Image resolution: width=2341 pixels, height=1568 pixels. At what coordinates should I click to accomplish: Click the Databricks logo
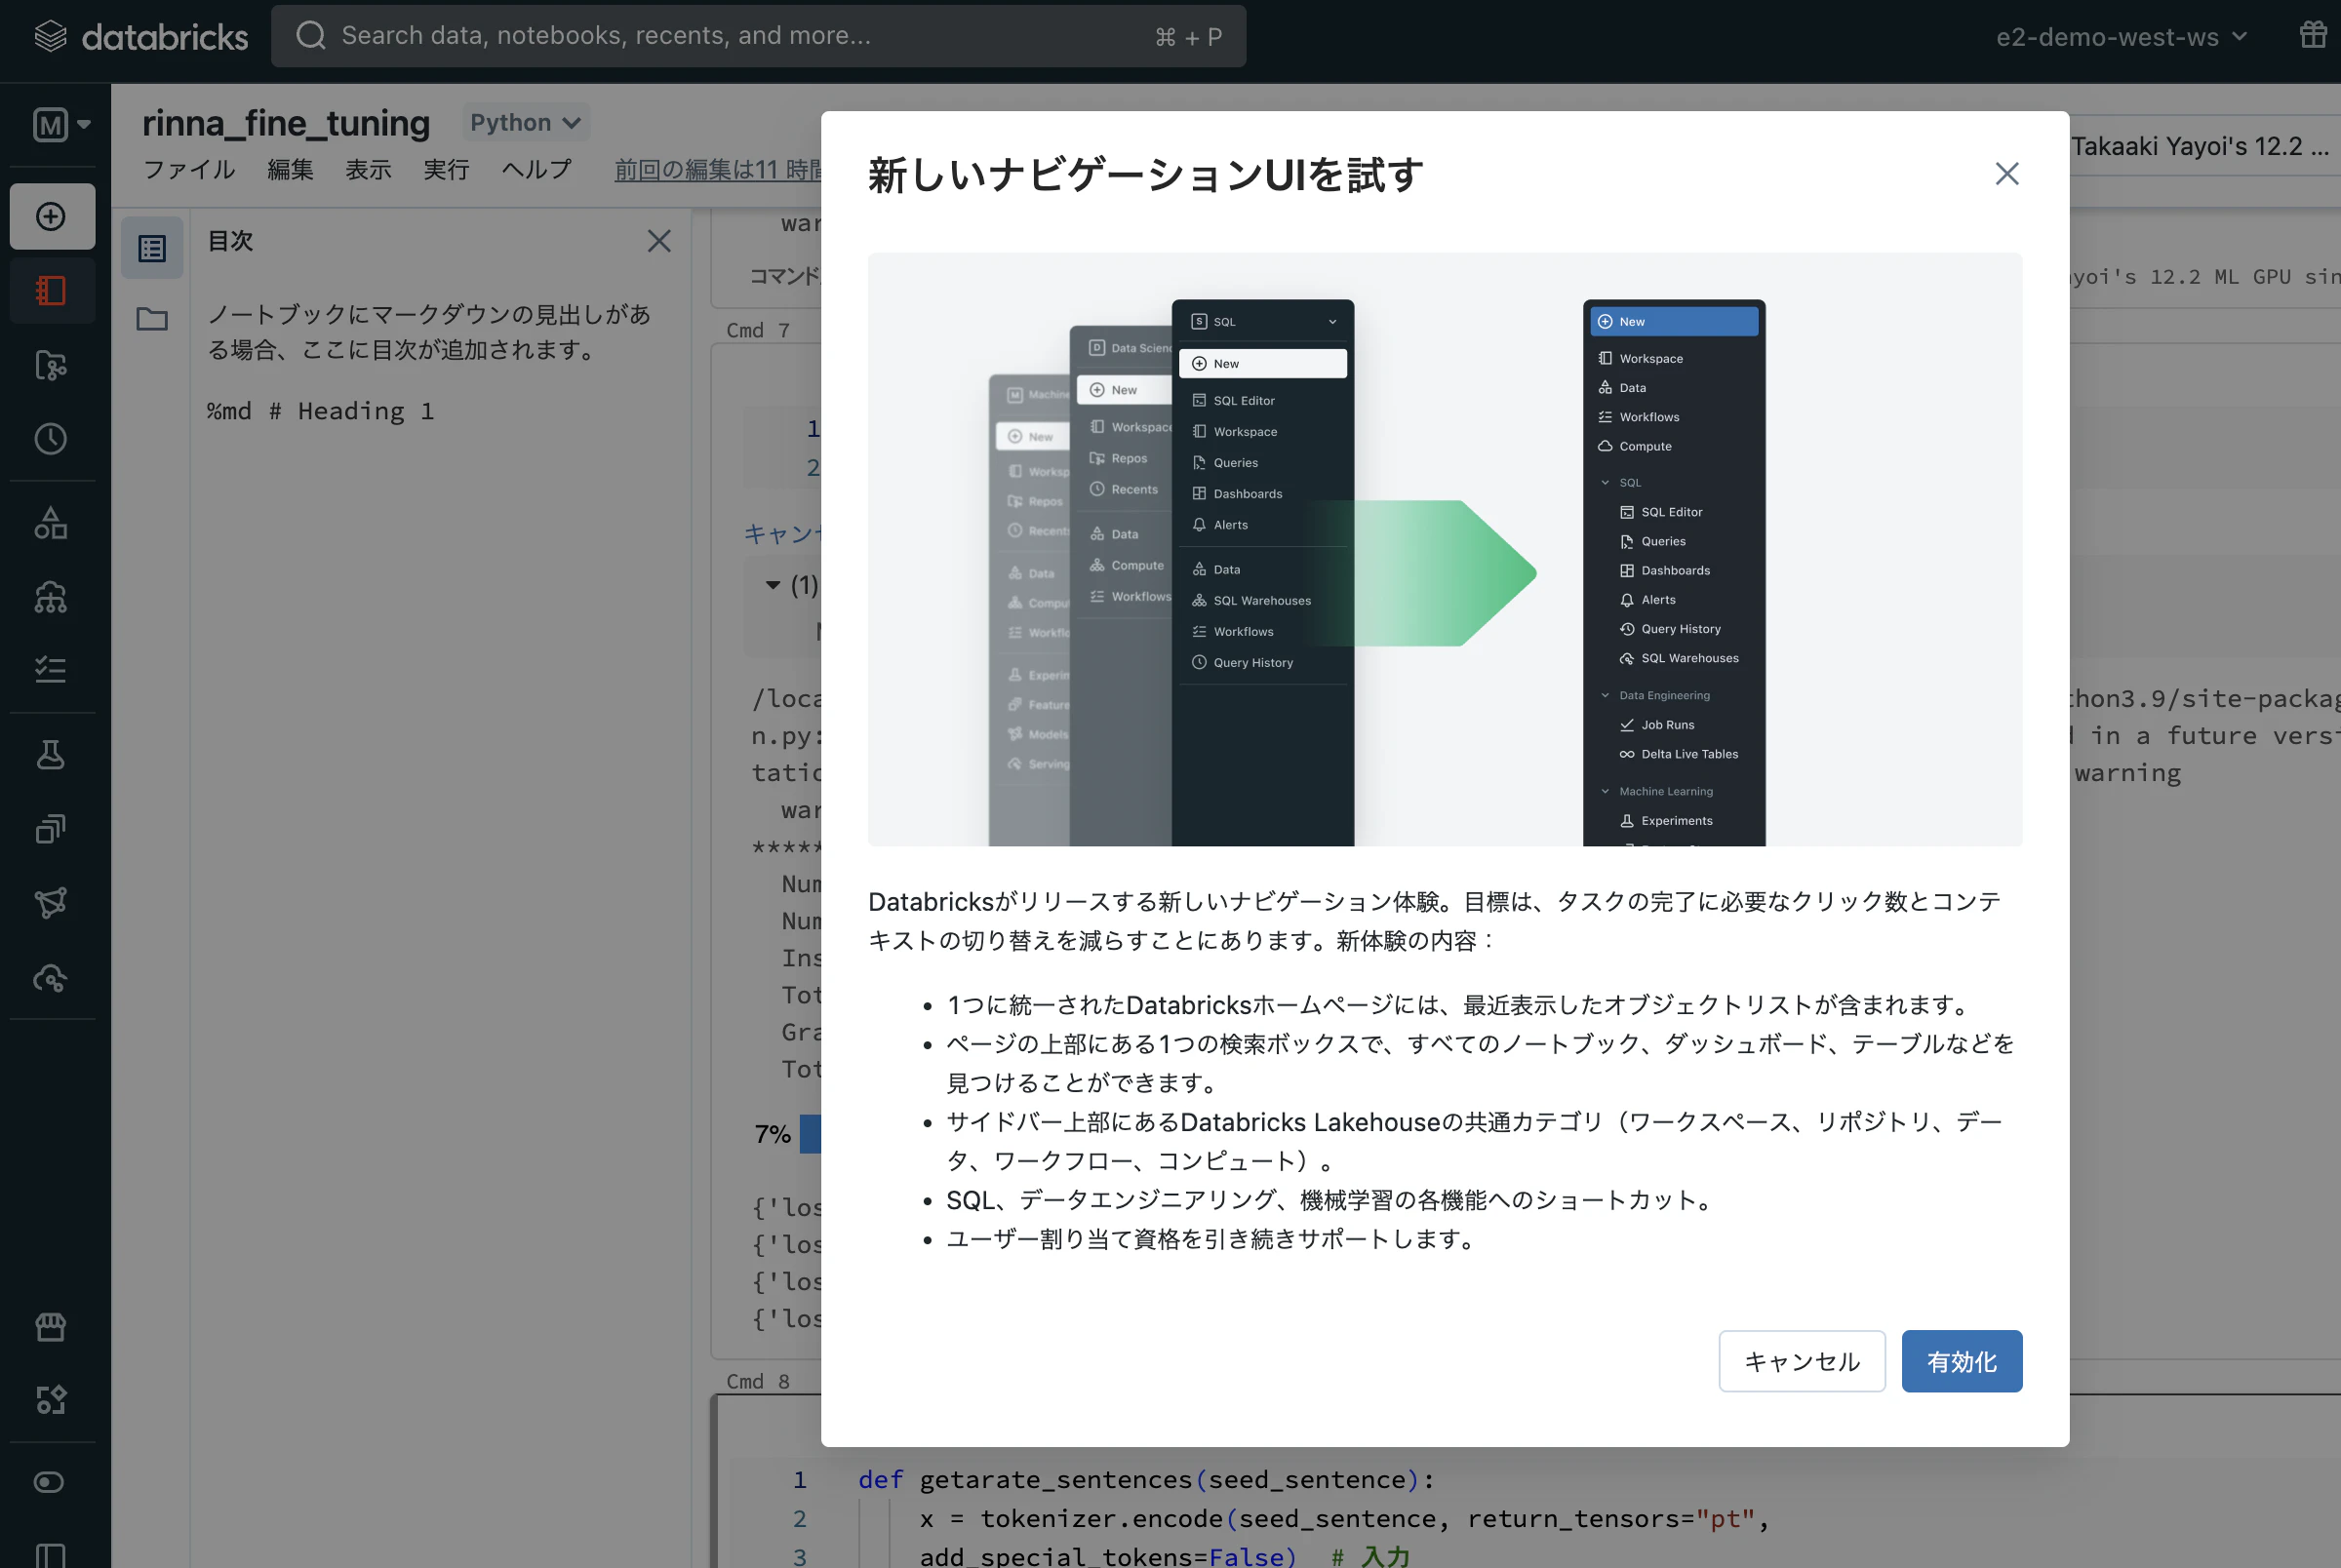[x=141, y=37]
